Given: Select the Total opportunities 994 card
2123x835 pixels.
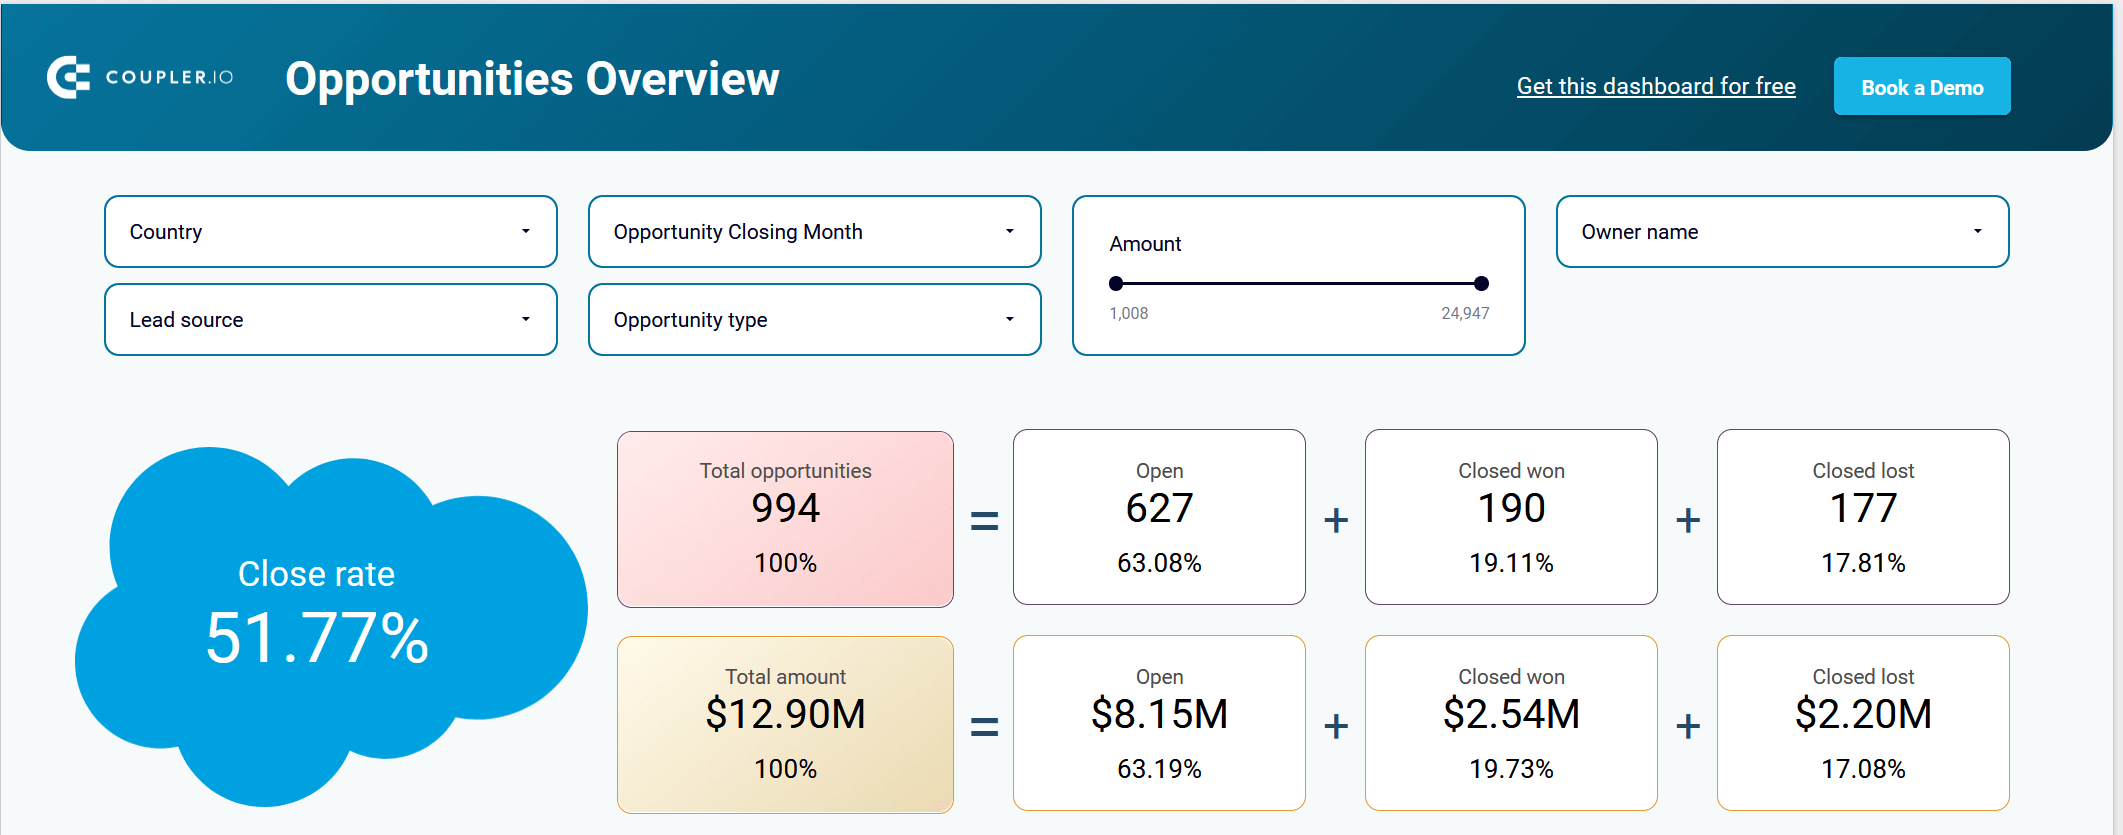Looking at the screenshot, I should pos(786,519).
